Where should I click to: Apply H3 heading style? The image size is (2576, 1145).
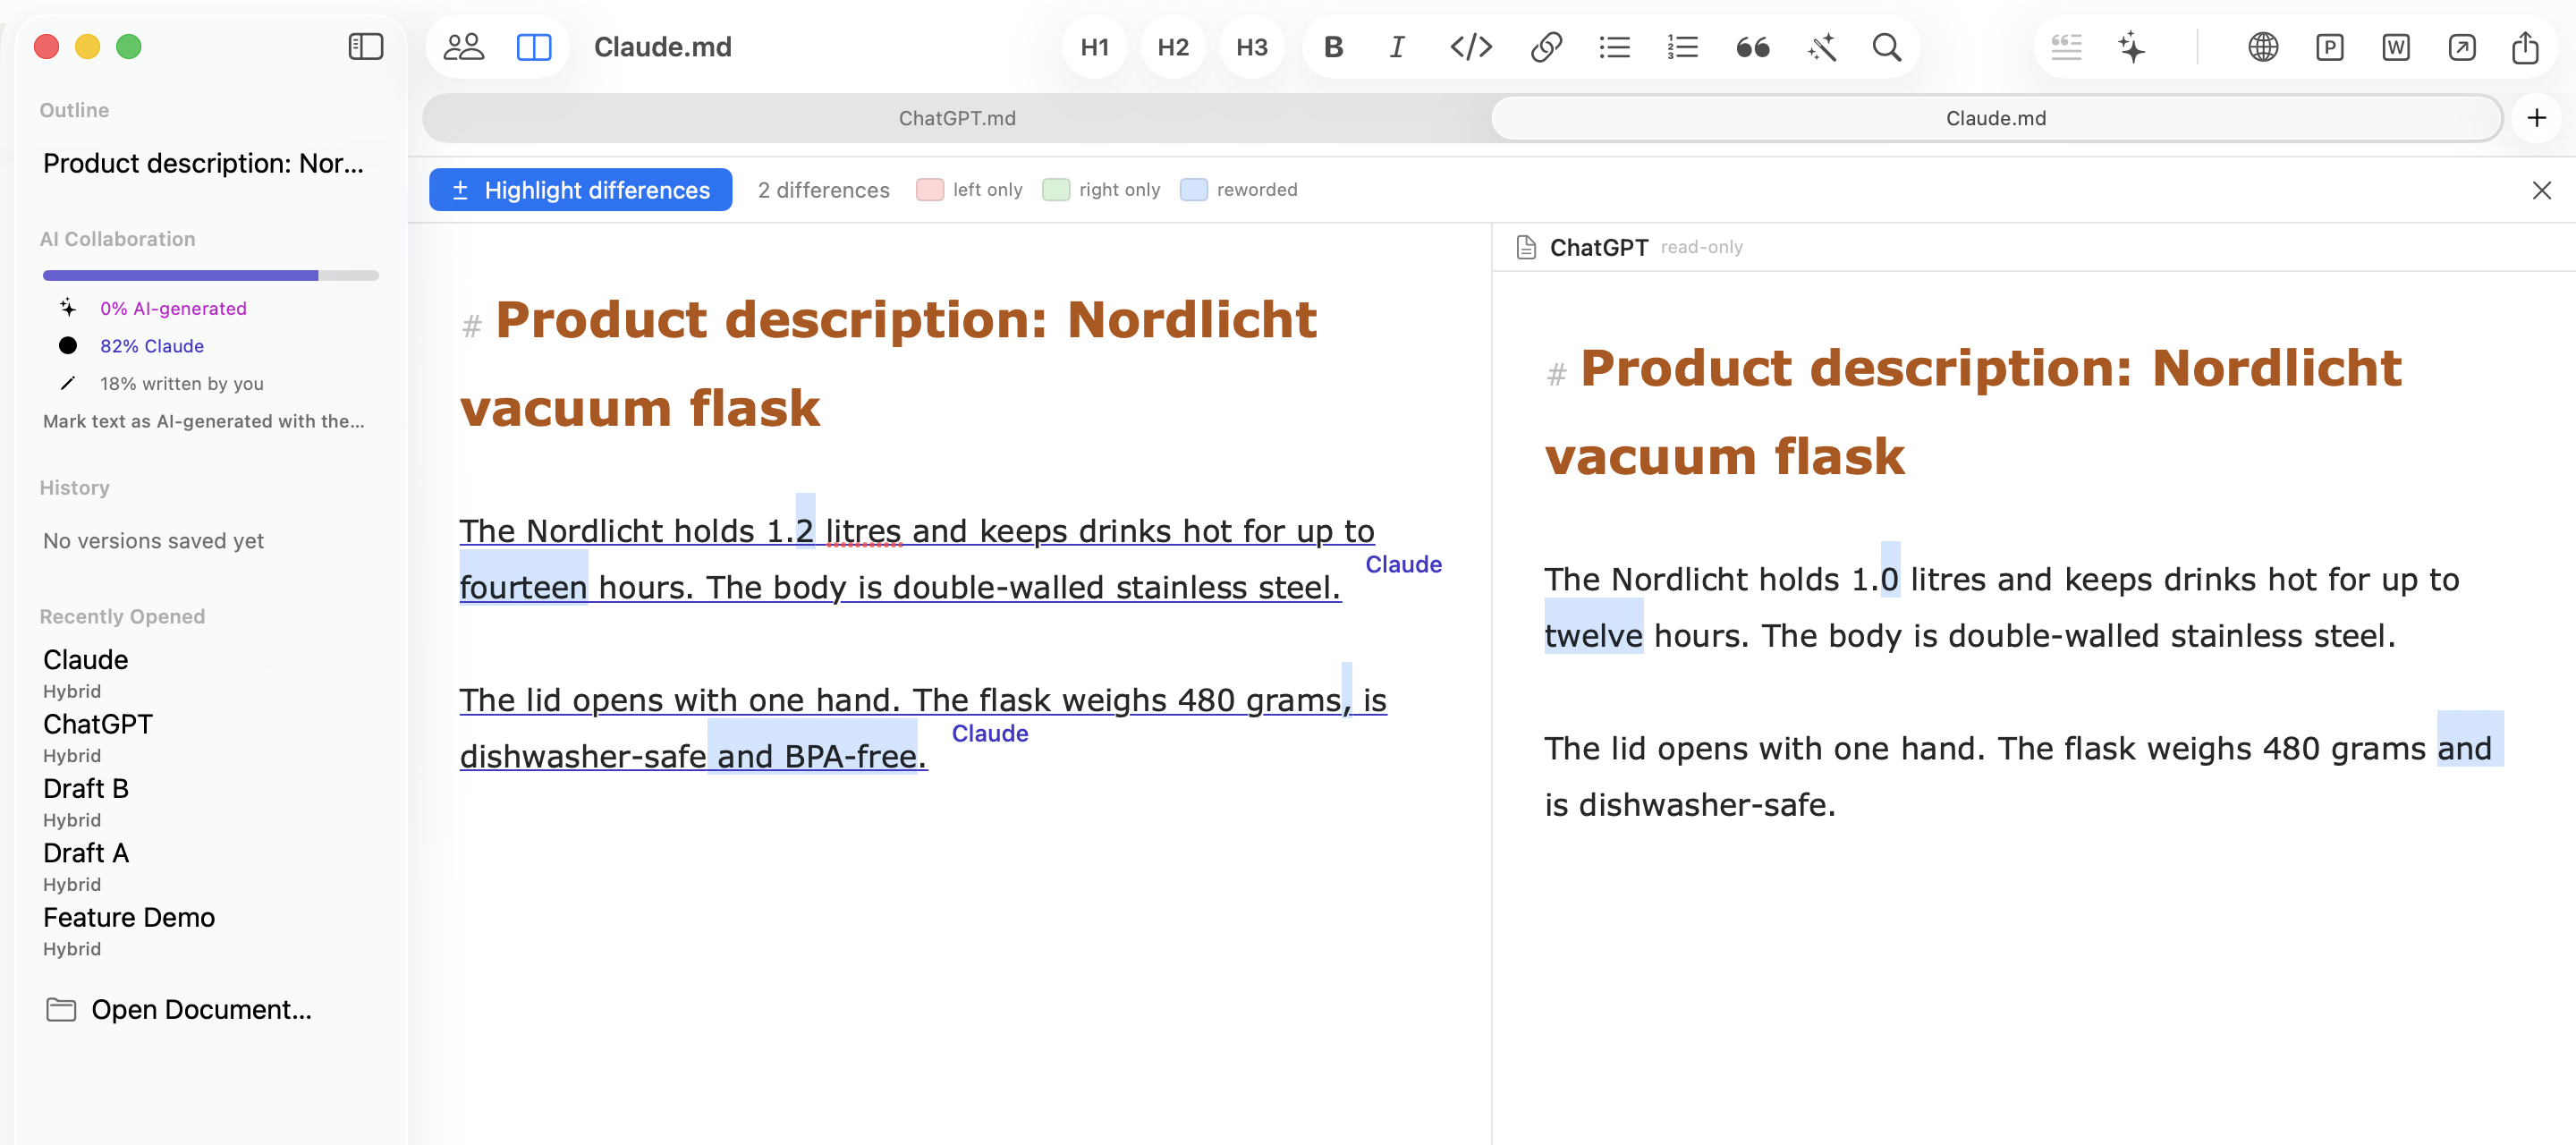pos(1251,47)
